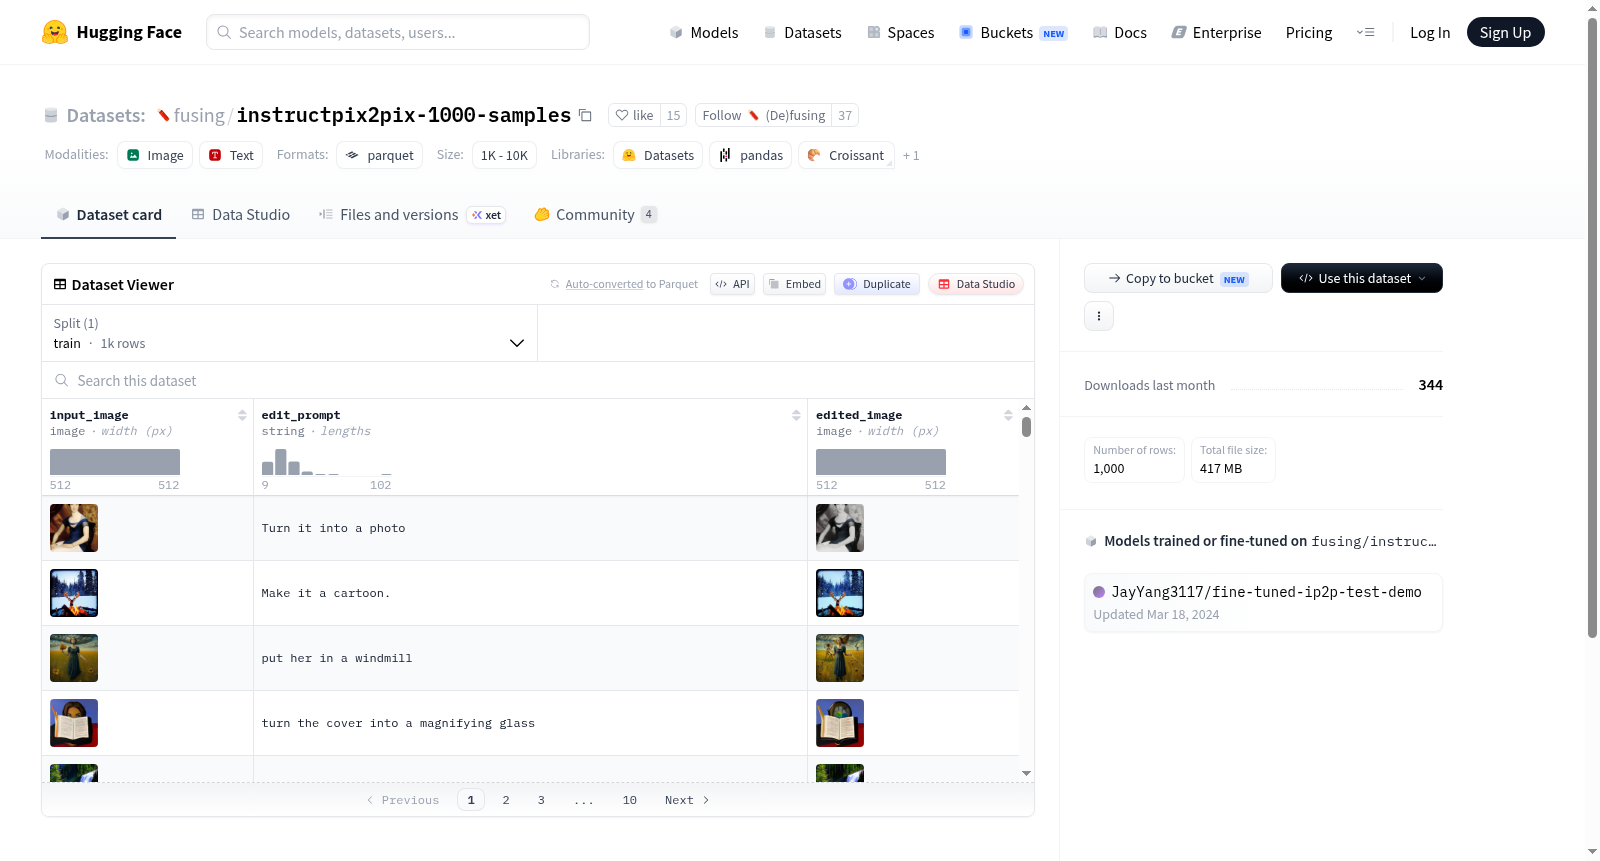Click the Pricing link

pyautogui.click(x=1309, y=32)
